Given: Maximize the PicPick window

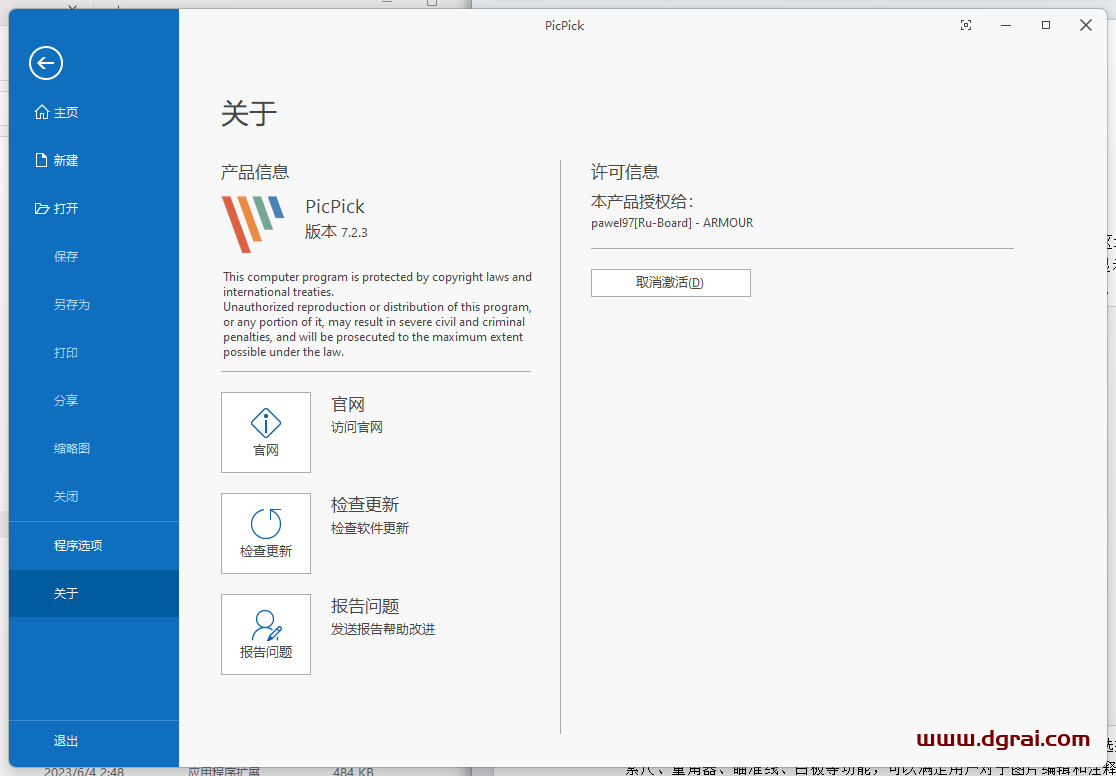Looking at the screenshot, I should [1046, 26].
